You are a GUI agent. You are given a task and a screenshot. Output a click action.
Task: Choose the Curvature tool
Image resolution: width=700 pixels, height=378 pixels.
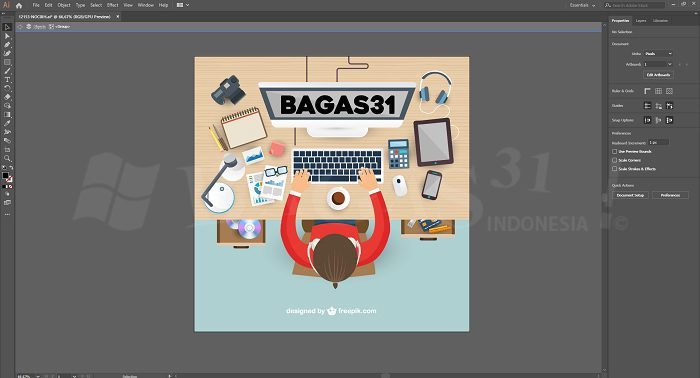click(7, 54)
